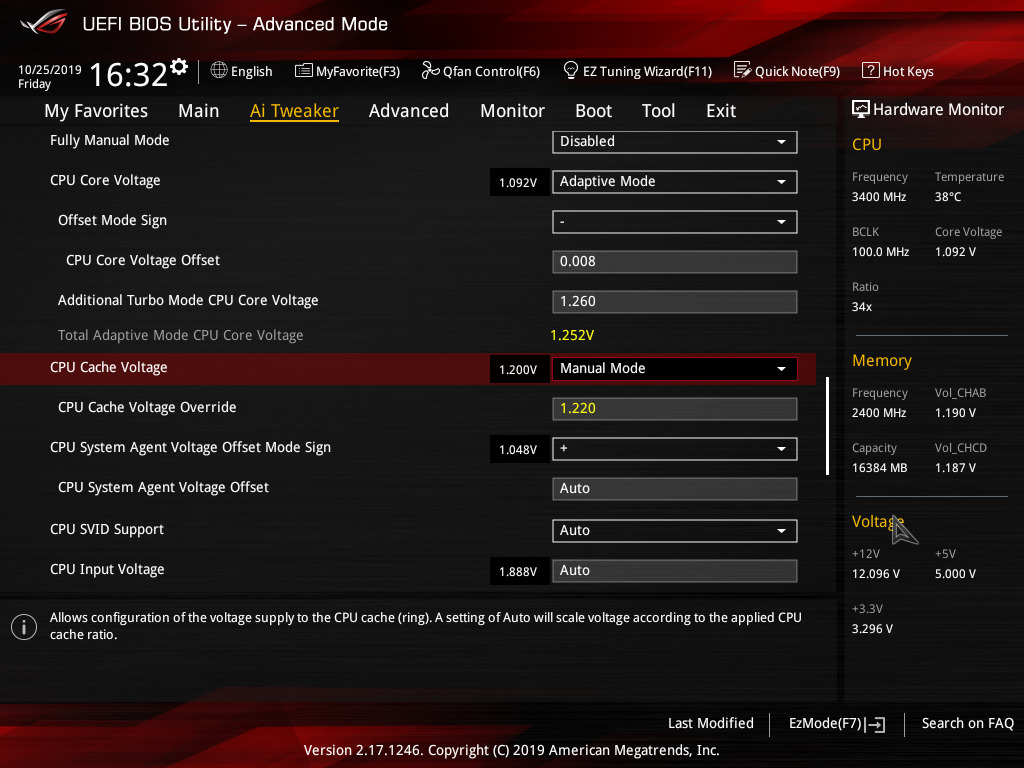Switch to the Tool tab
The width and height of the screenshot is (1024, 768).
point(658,111)
